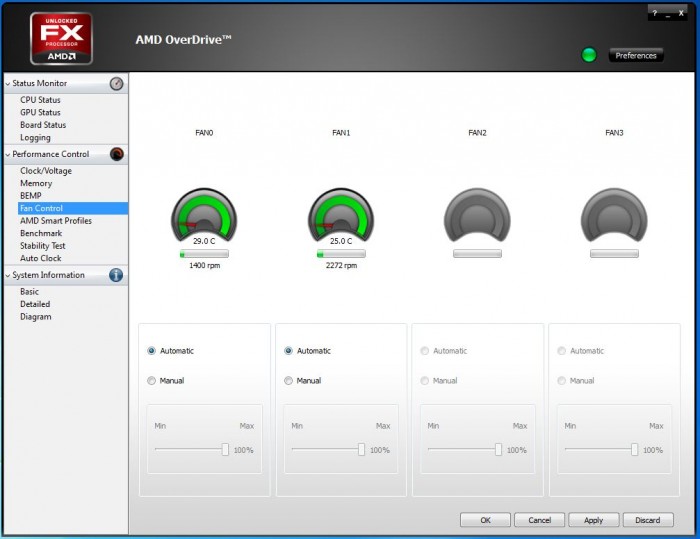Discard the fan setting changes
700x539 pixels.
coord(648,520)
